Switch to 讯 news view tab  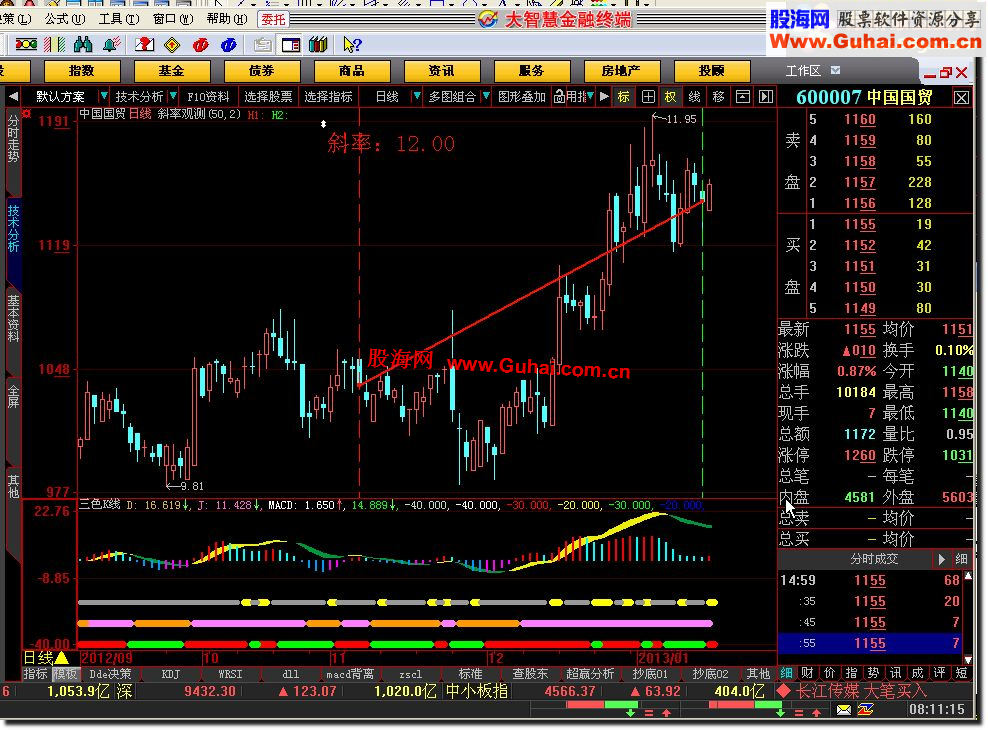tap(895, 673)
